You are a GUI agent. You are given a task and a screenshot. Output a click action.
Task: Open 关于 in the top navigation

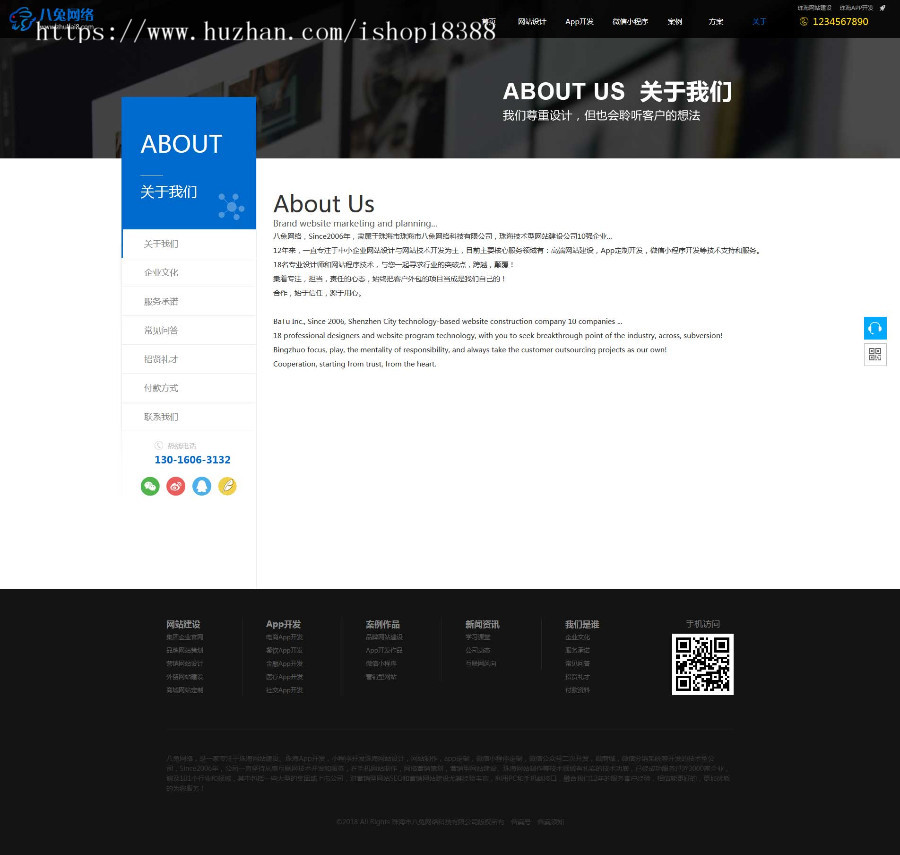point(759,22)
